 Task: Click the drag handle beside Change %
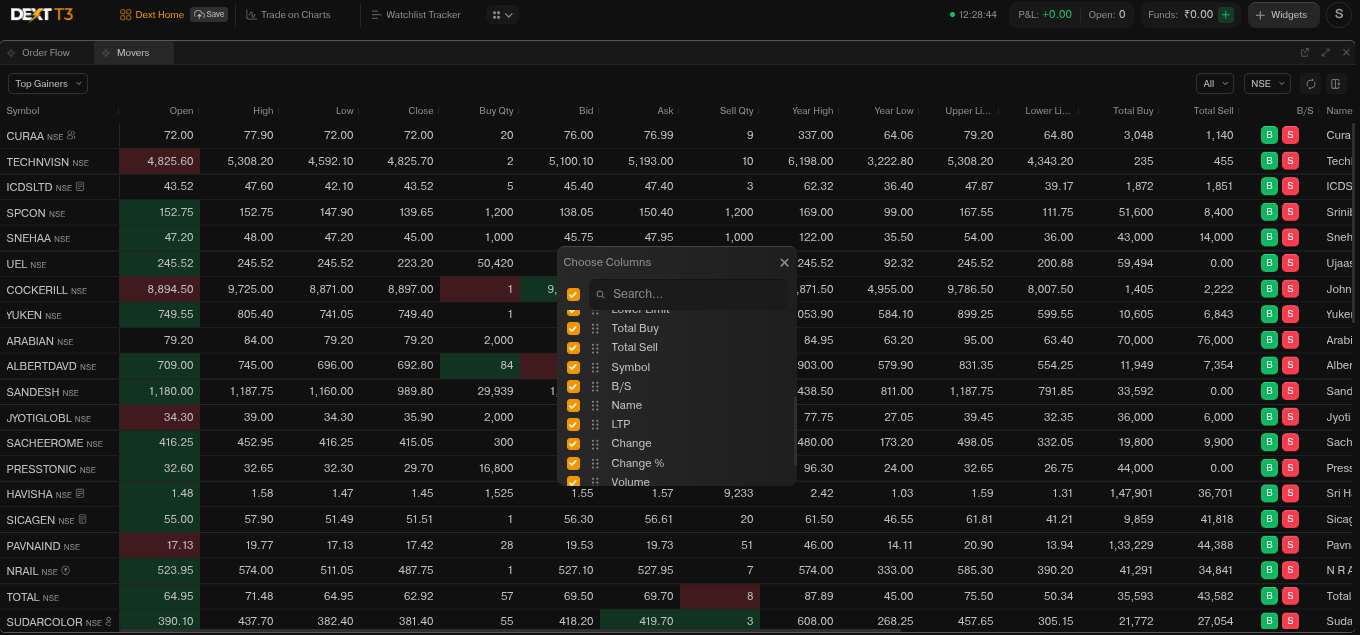click(x=595, y=463)
